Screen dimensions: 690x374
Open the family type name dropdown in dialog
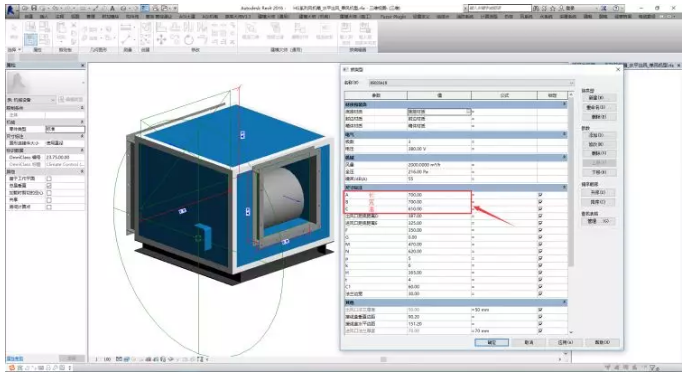572,83
